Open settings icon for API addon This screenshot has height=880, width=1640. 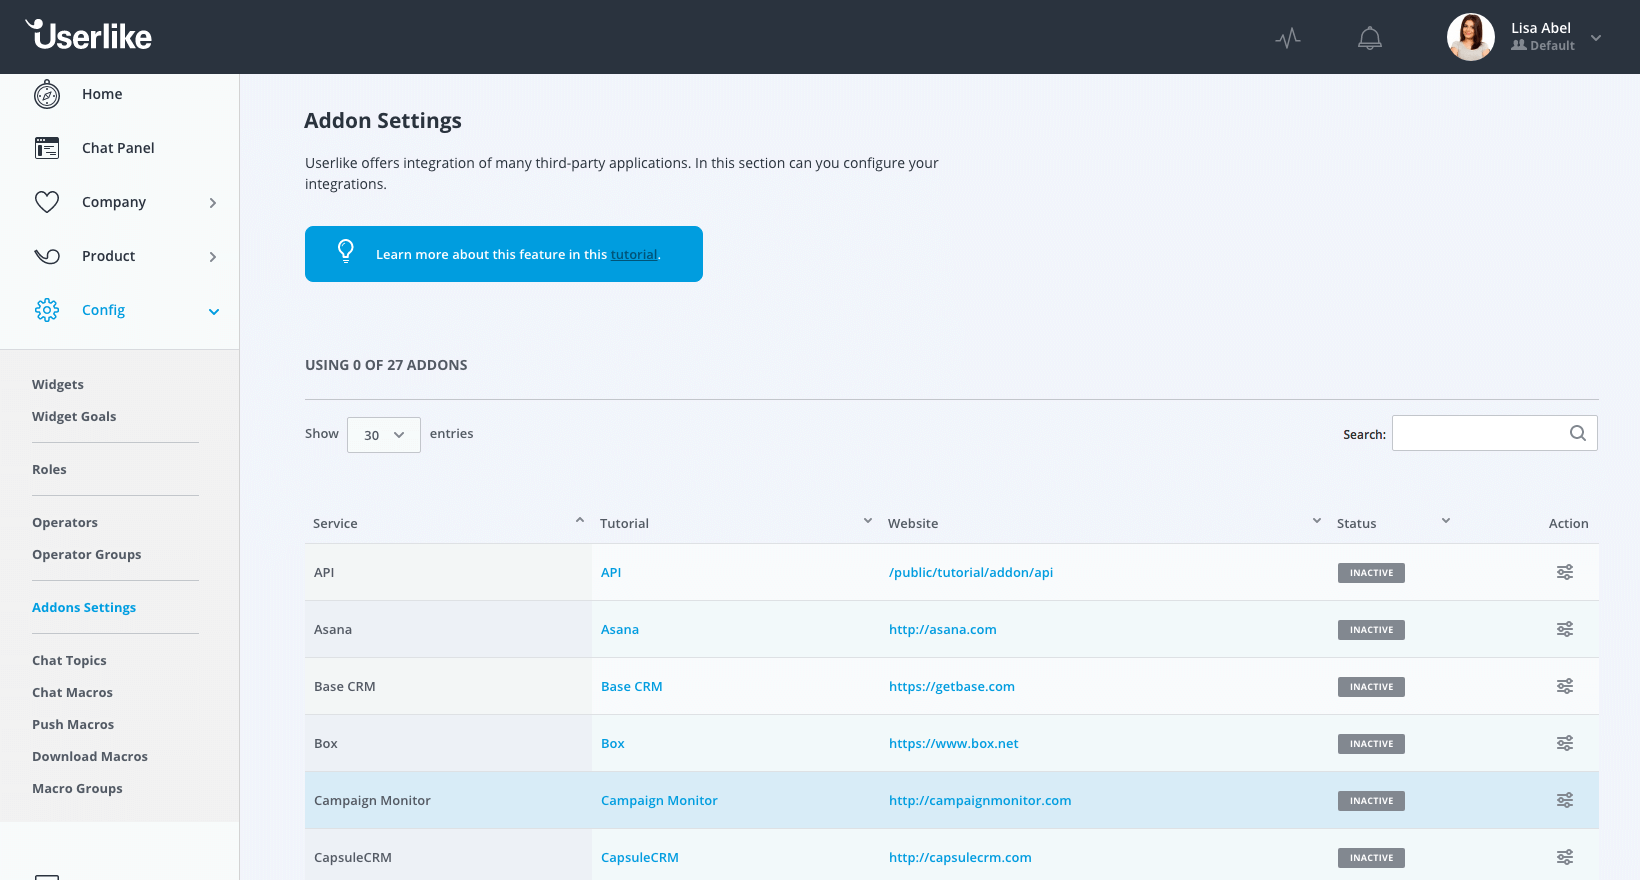[1564, 572]
